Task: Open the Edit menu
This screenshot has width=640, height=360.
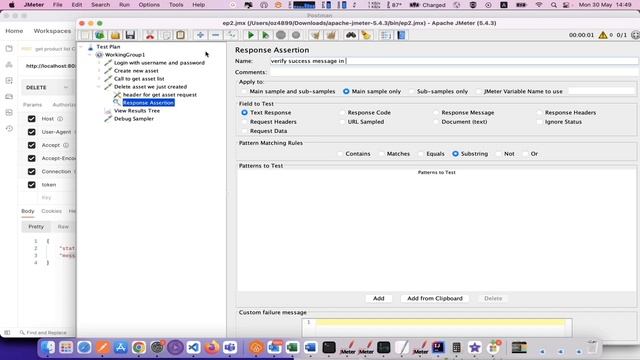Action: pyautogui.click(x=77, y=5)
